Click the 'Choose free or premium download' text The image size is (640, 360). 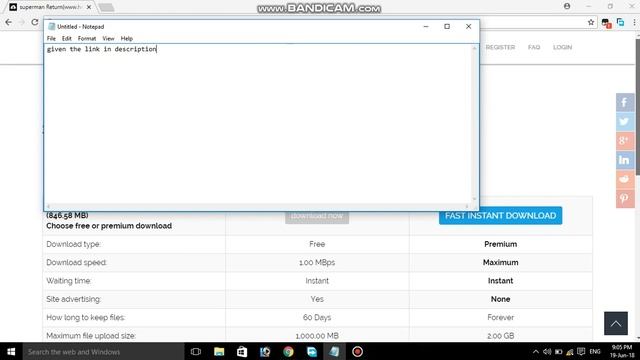109,226
